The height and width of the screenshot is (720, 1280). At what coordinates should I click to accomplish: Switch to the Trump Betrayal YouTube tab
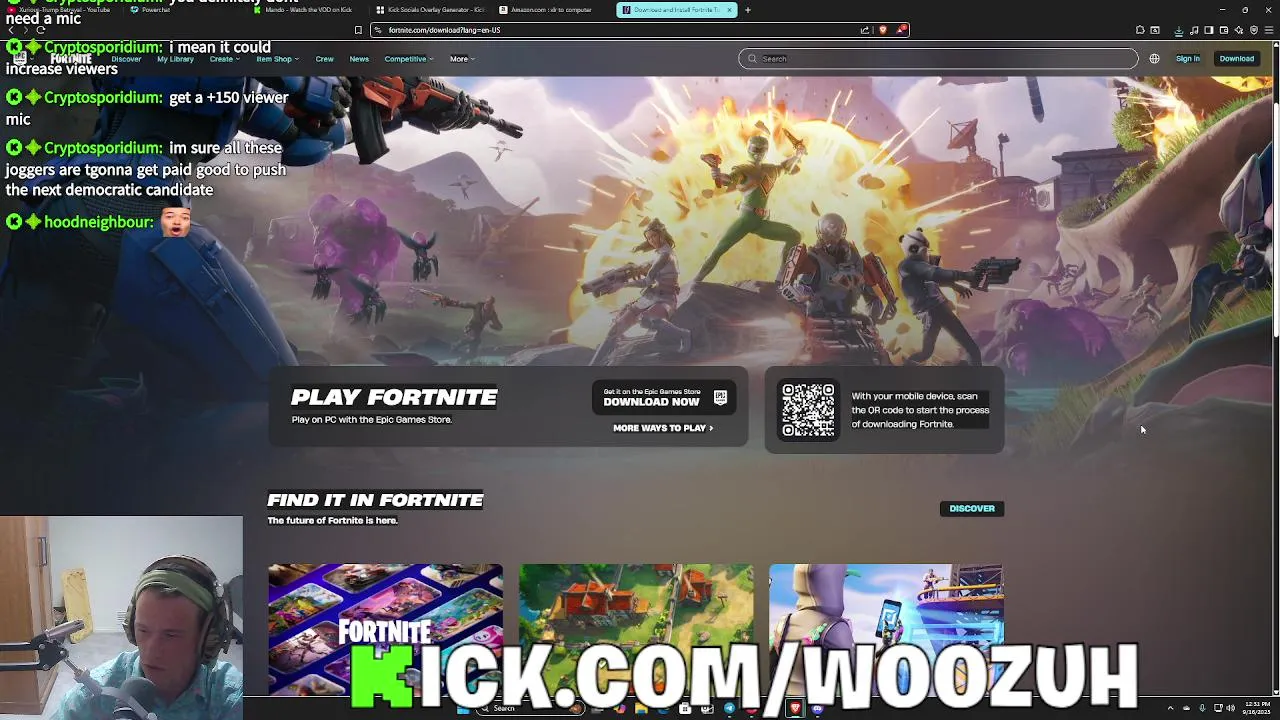[x=60, y=10]
